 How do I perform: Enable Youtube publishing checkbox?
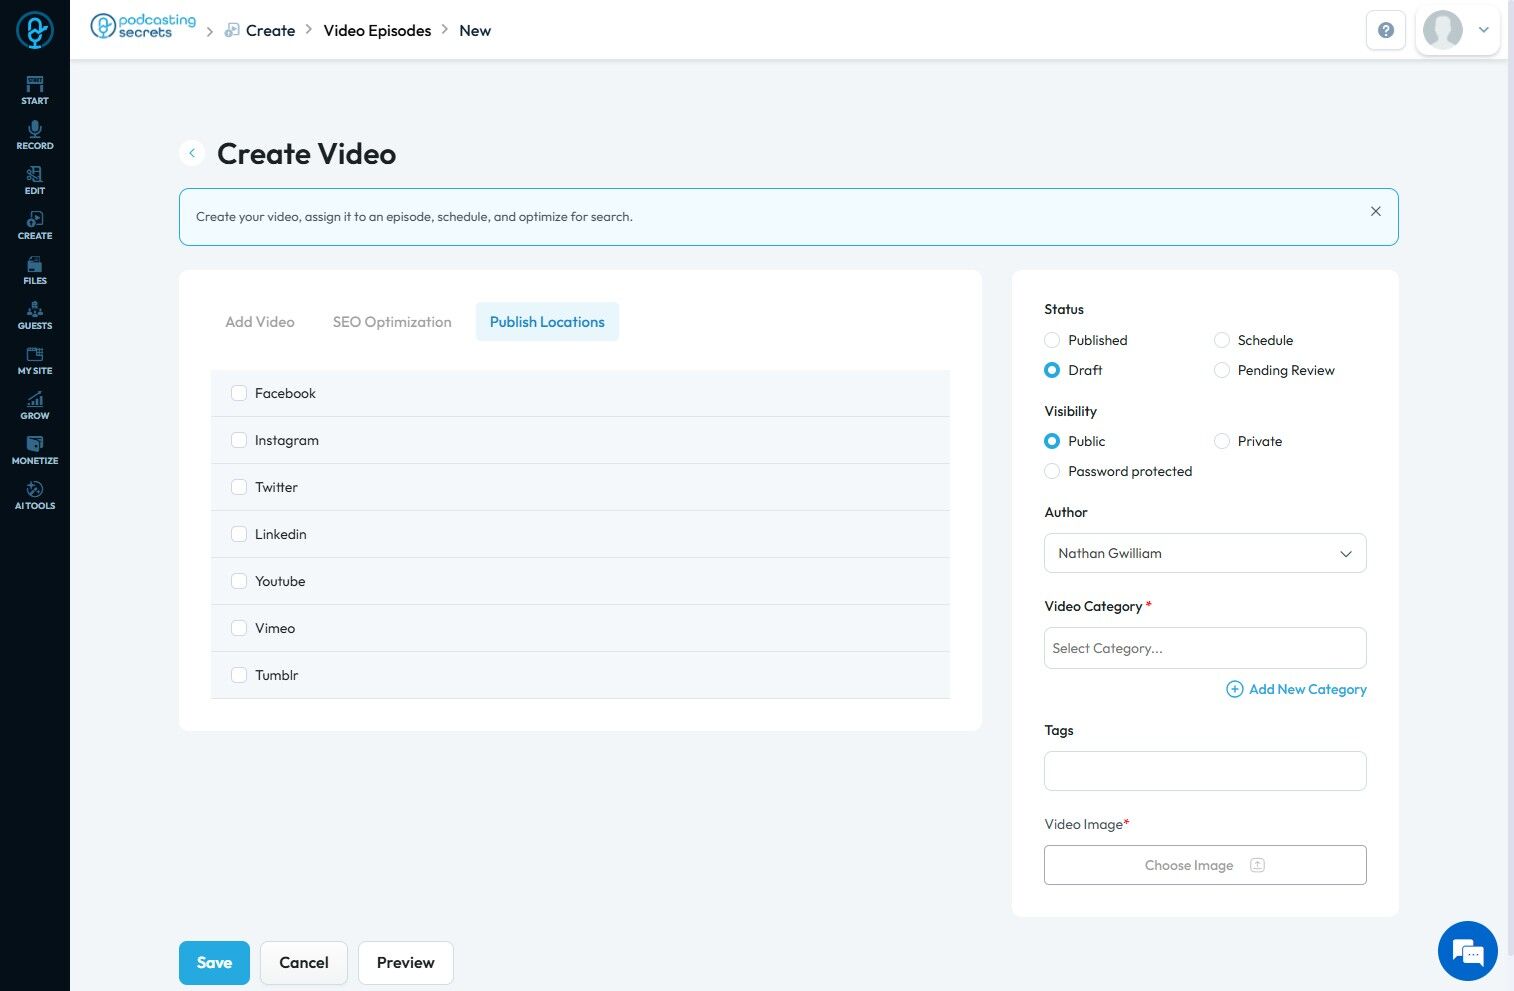coord(239,581)
